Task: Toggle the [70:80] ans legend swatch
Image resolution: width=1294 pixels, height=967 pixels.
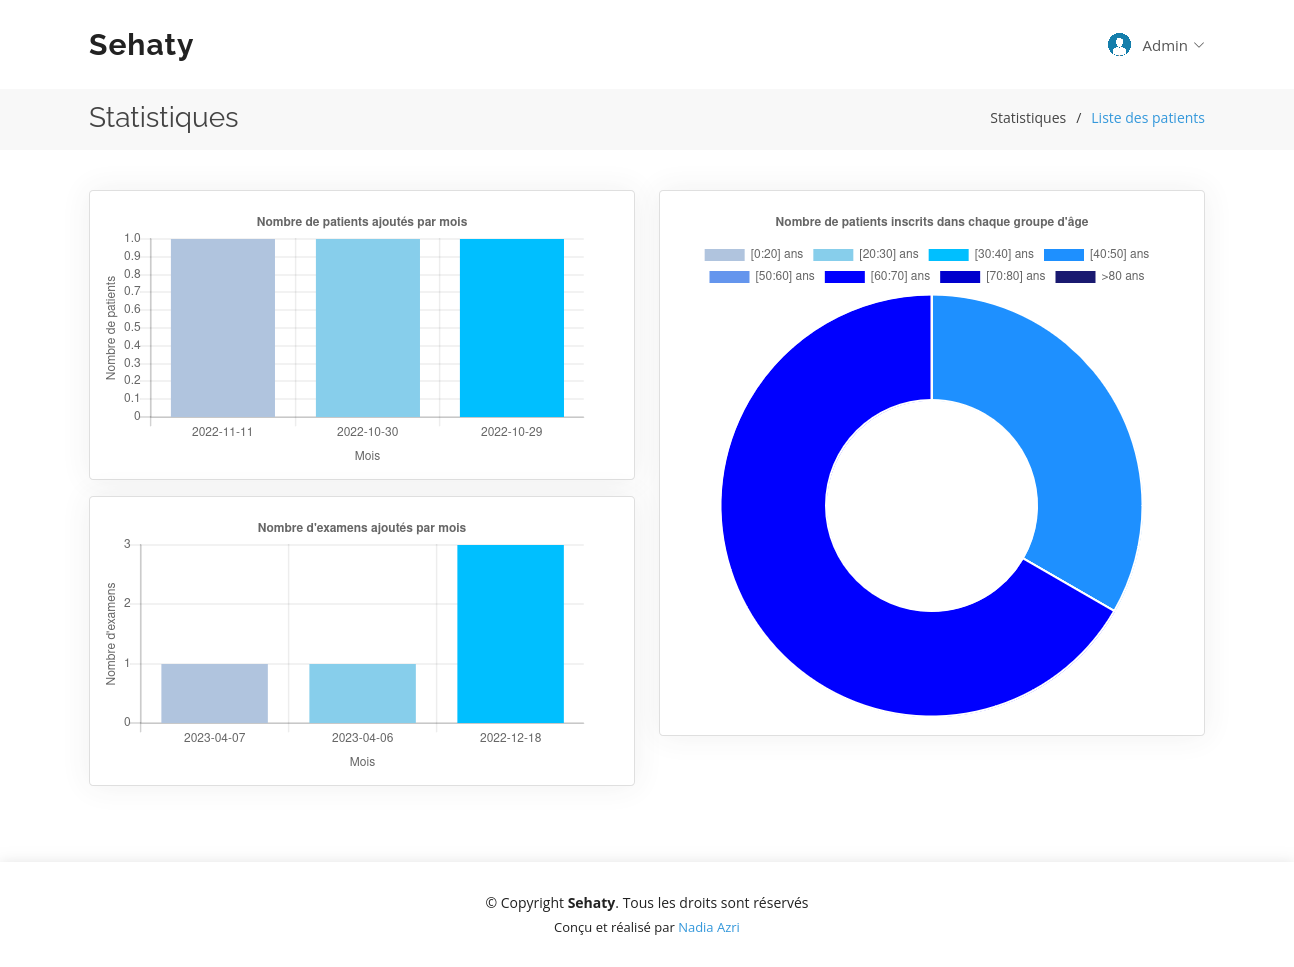Action: point(960,277)
